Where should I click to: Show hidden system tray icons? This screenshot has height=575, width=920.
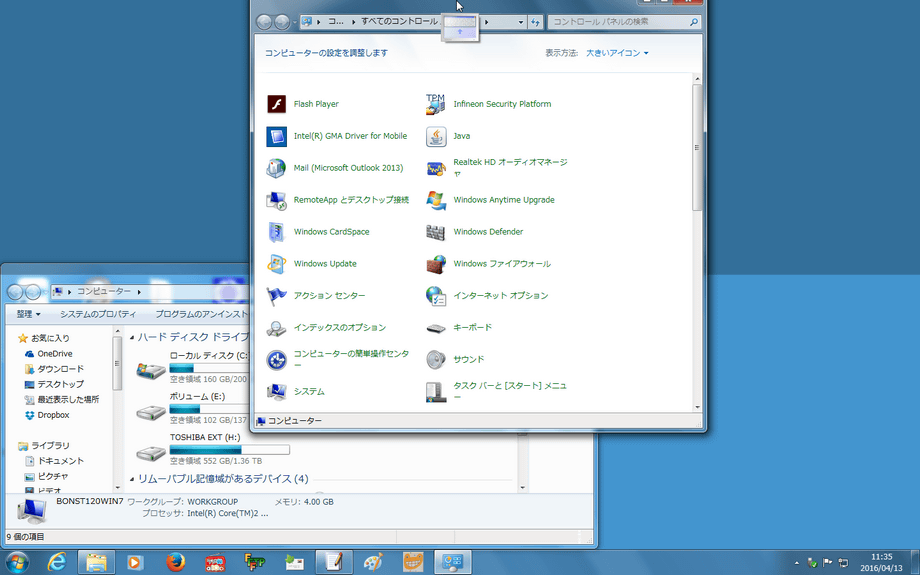click(x=796, y=563)
